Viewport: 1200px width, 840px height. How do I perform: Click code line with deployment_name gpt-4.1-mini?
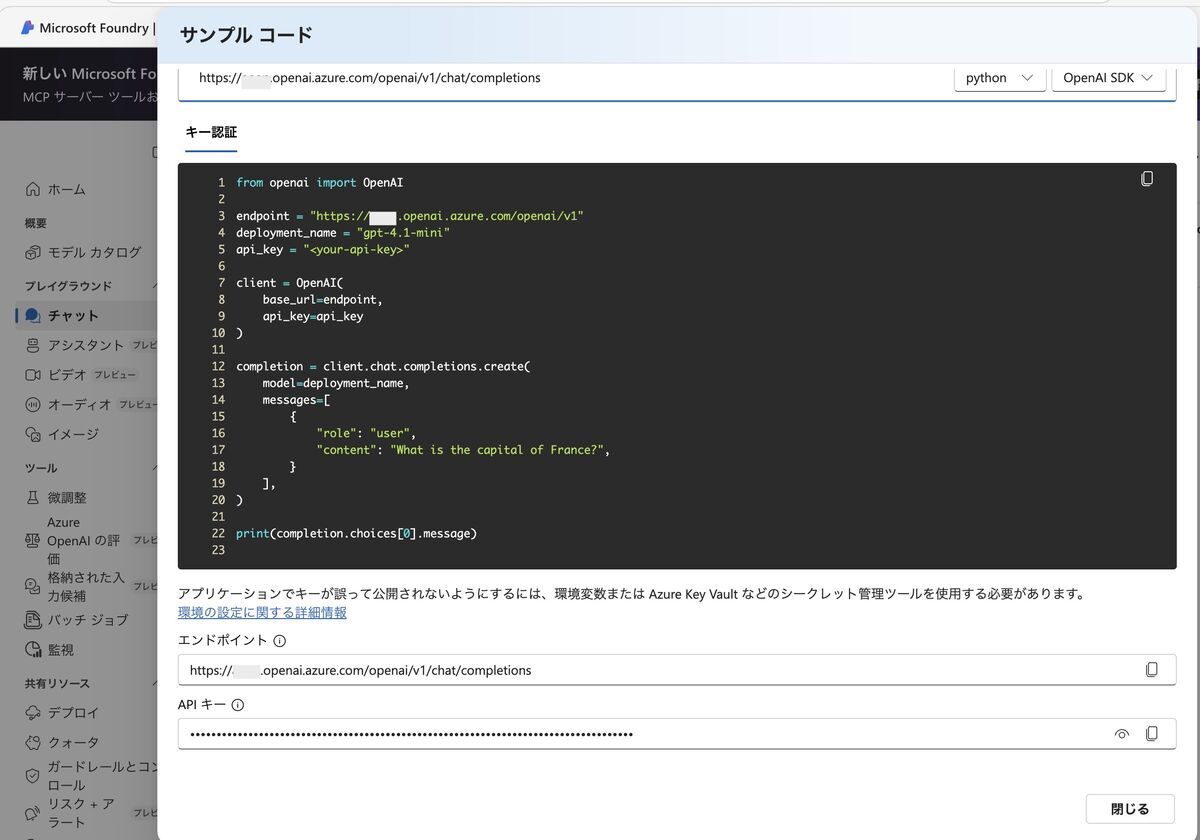(x=343, y=232)
